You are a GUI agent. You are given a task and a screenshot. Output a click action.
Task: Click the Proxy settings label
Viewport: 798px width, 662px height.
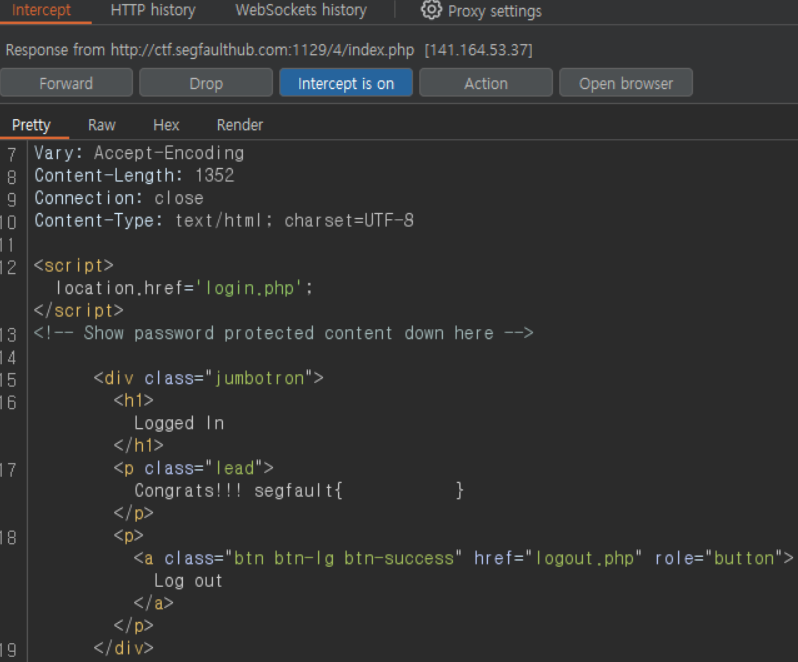tap(495, 11)
